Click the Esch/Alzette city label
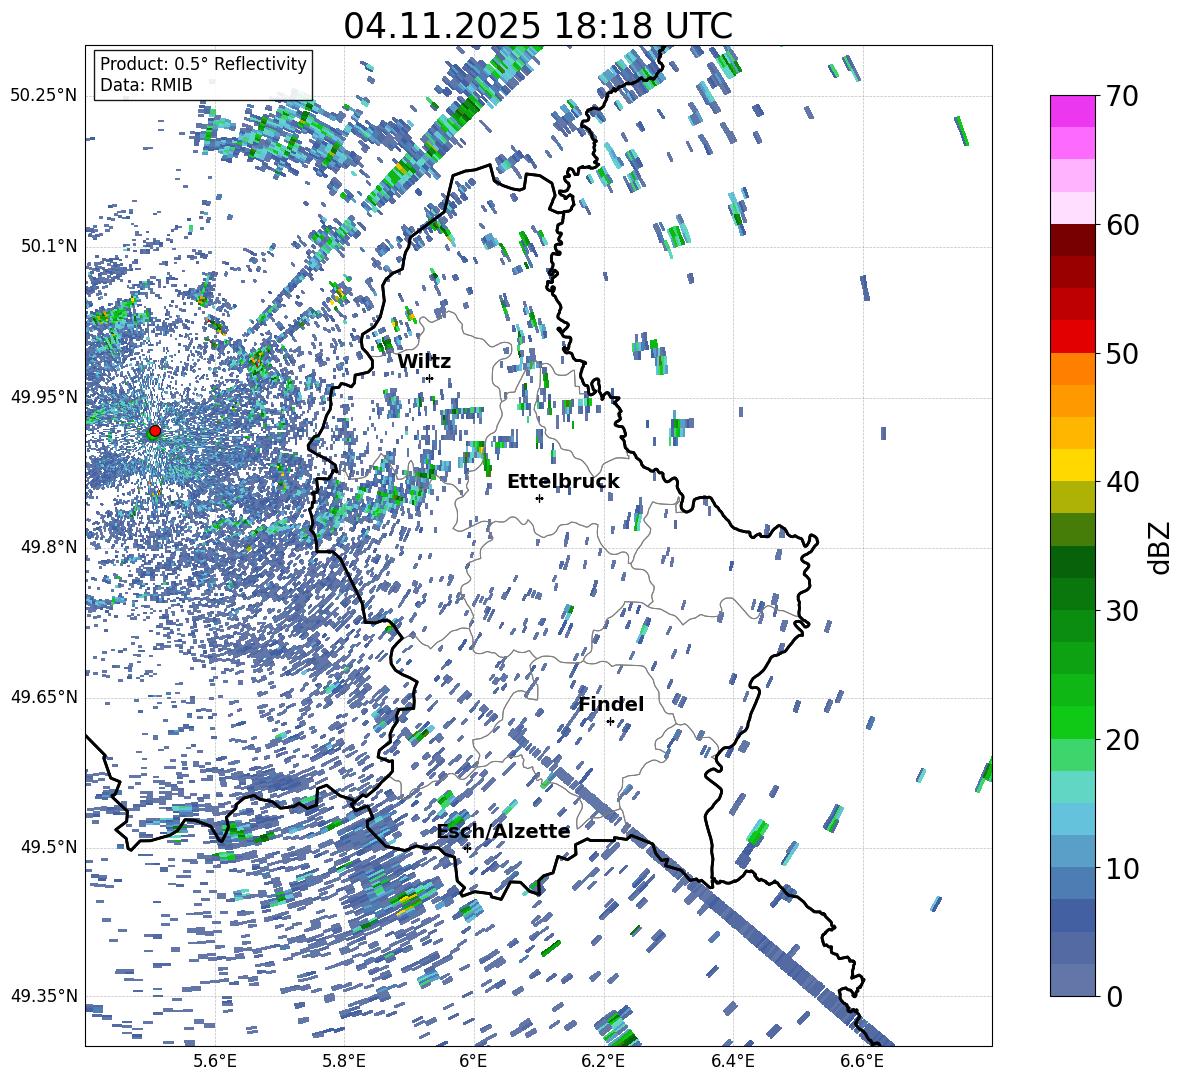This screenshot has height=1081, width=1184. click(x=503, y=831)
